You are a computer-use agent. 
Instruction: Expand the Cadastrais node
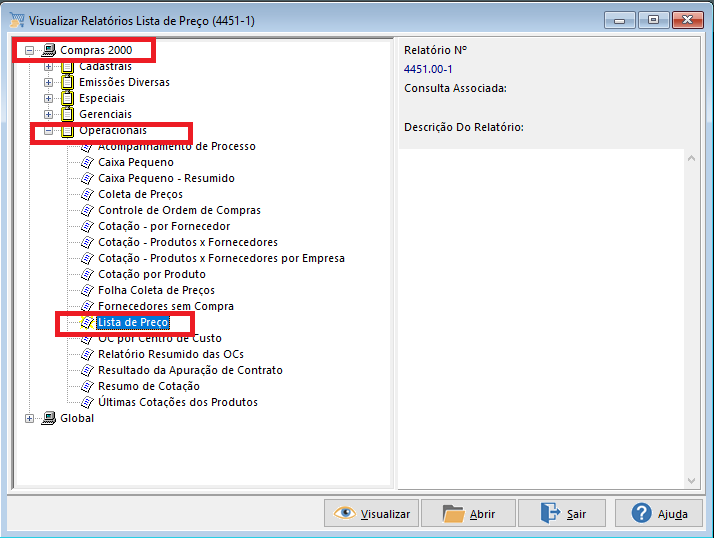[x=48, y=67]
